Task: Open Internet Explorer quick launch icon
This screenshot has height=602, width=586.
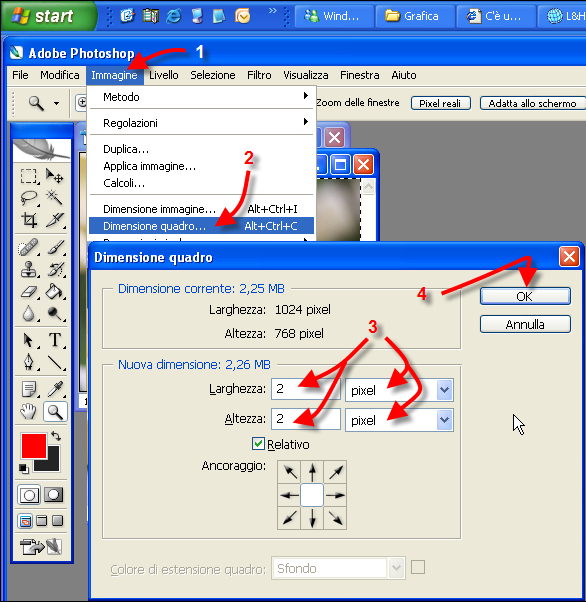Action: click(174, 16)
